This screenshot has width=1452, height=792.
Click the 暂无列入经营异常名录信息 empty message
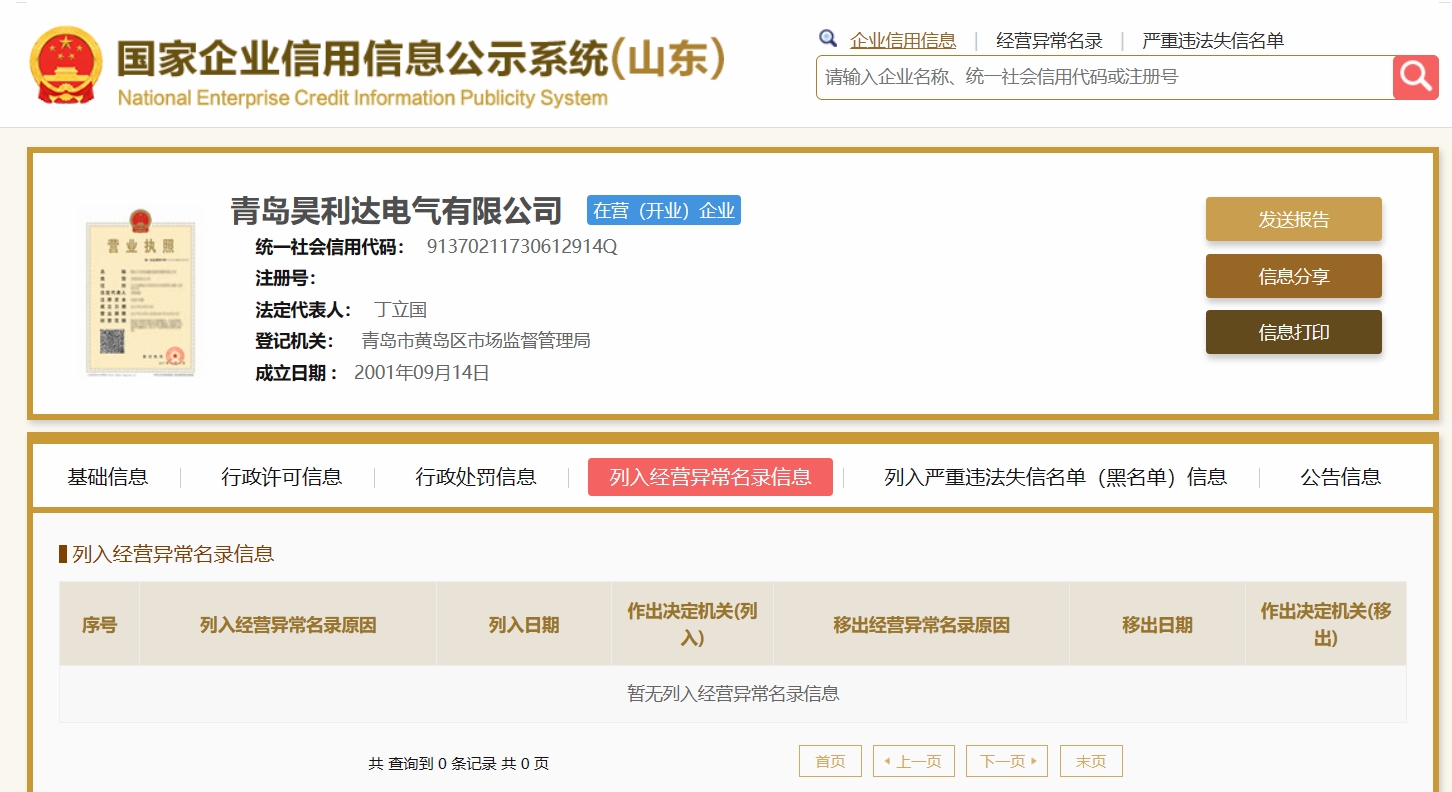(x=733, y=694)
